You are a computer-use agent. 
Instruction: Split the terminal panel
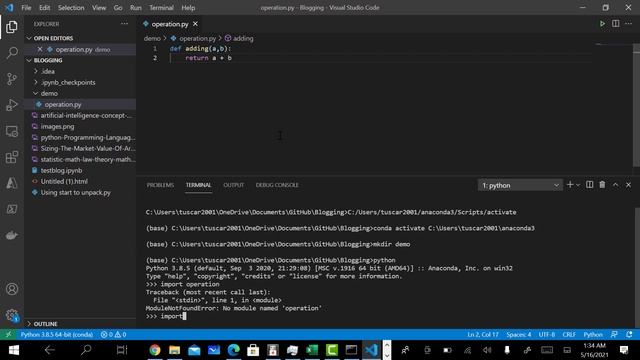point(589,185)
